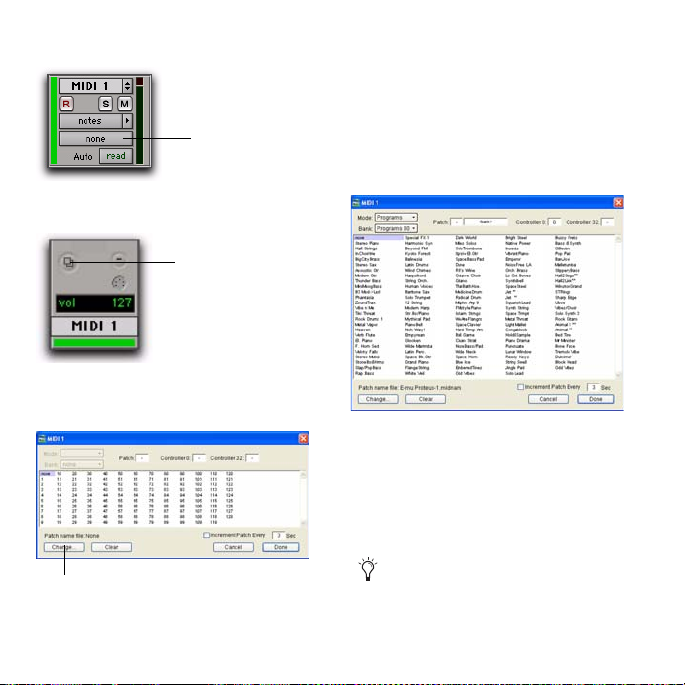This screenshot has height=685, width=685.
Task: Select patch 120 in the numbered patch list
Action: point(229,474)
